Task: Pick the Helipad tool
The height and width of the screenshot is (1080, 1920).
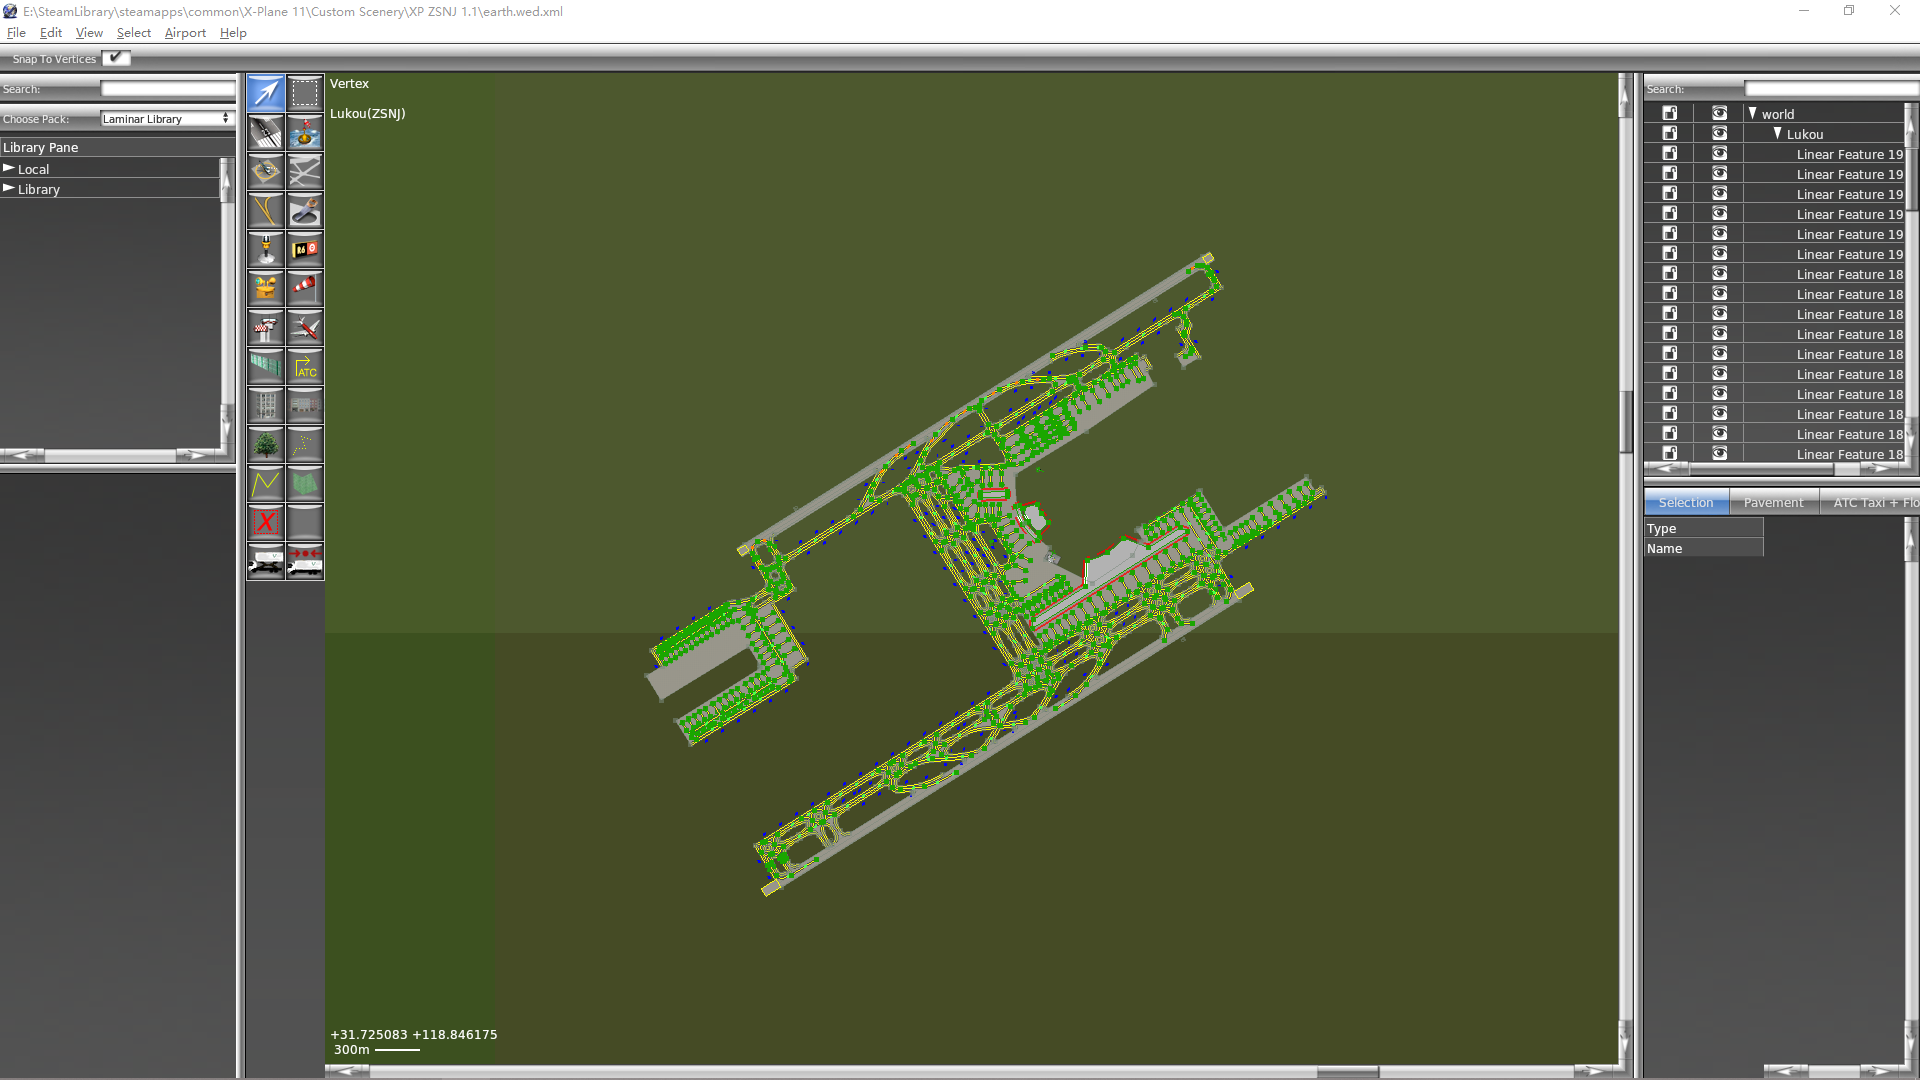Action: [x=266, y=171]
